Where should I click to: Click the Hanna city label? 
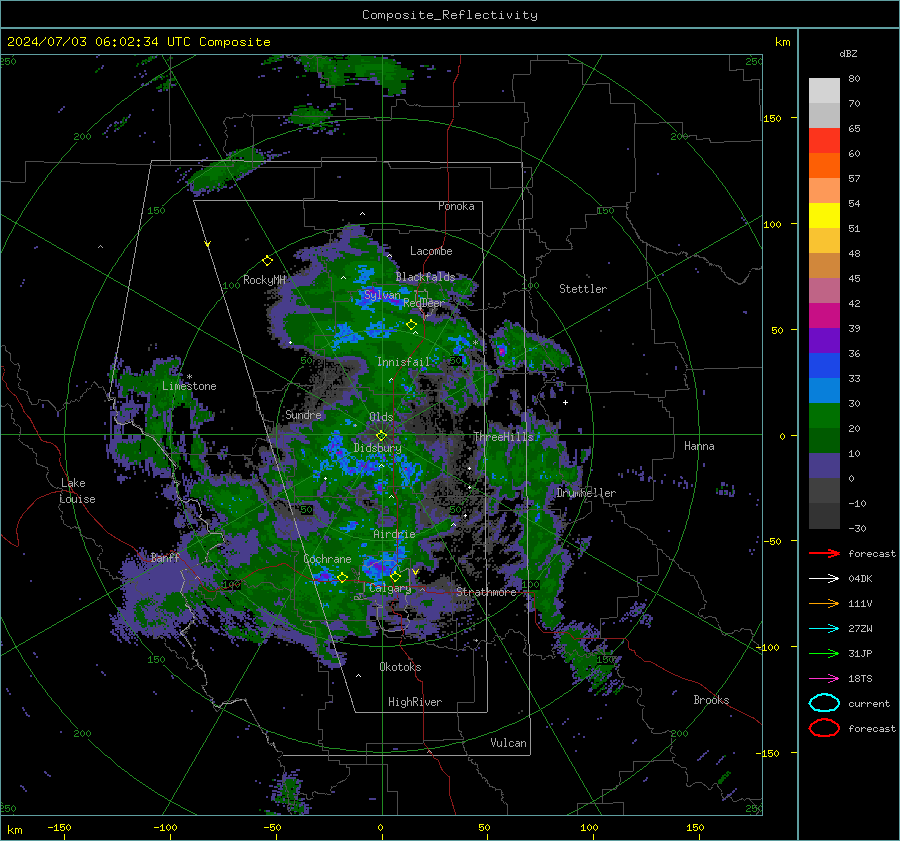[x=699, y=446]
